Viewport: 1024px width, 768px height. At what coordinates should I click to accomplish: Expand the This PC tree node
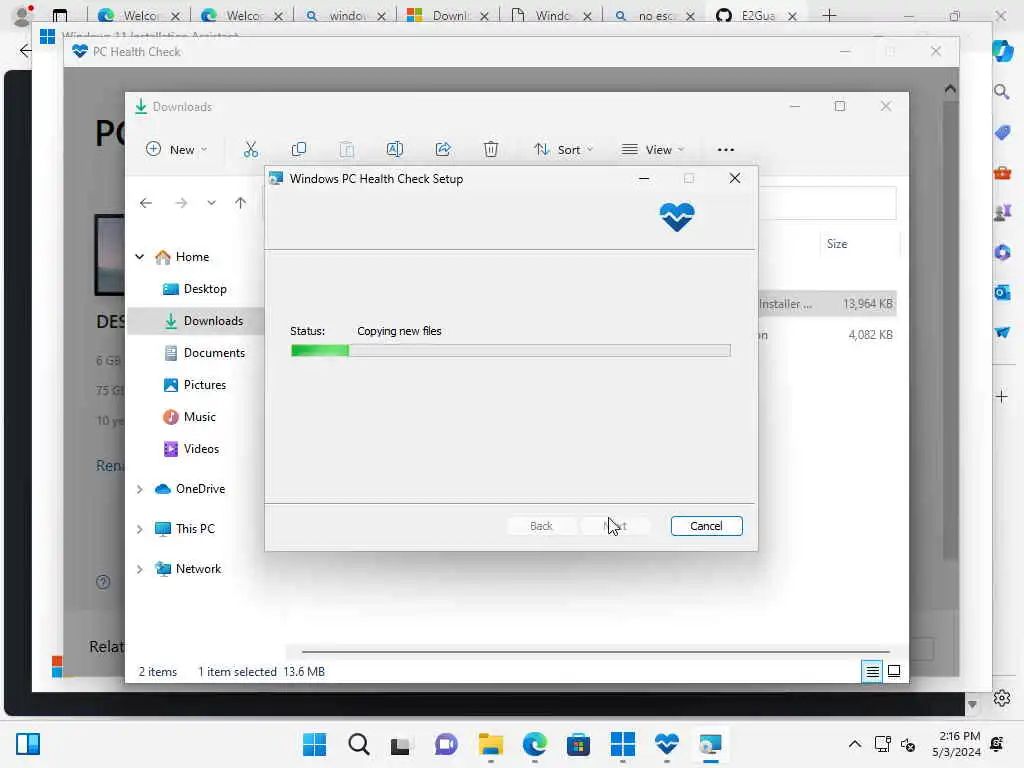pyautogui.click(x=139, y=529)
